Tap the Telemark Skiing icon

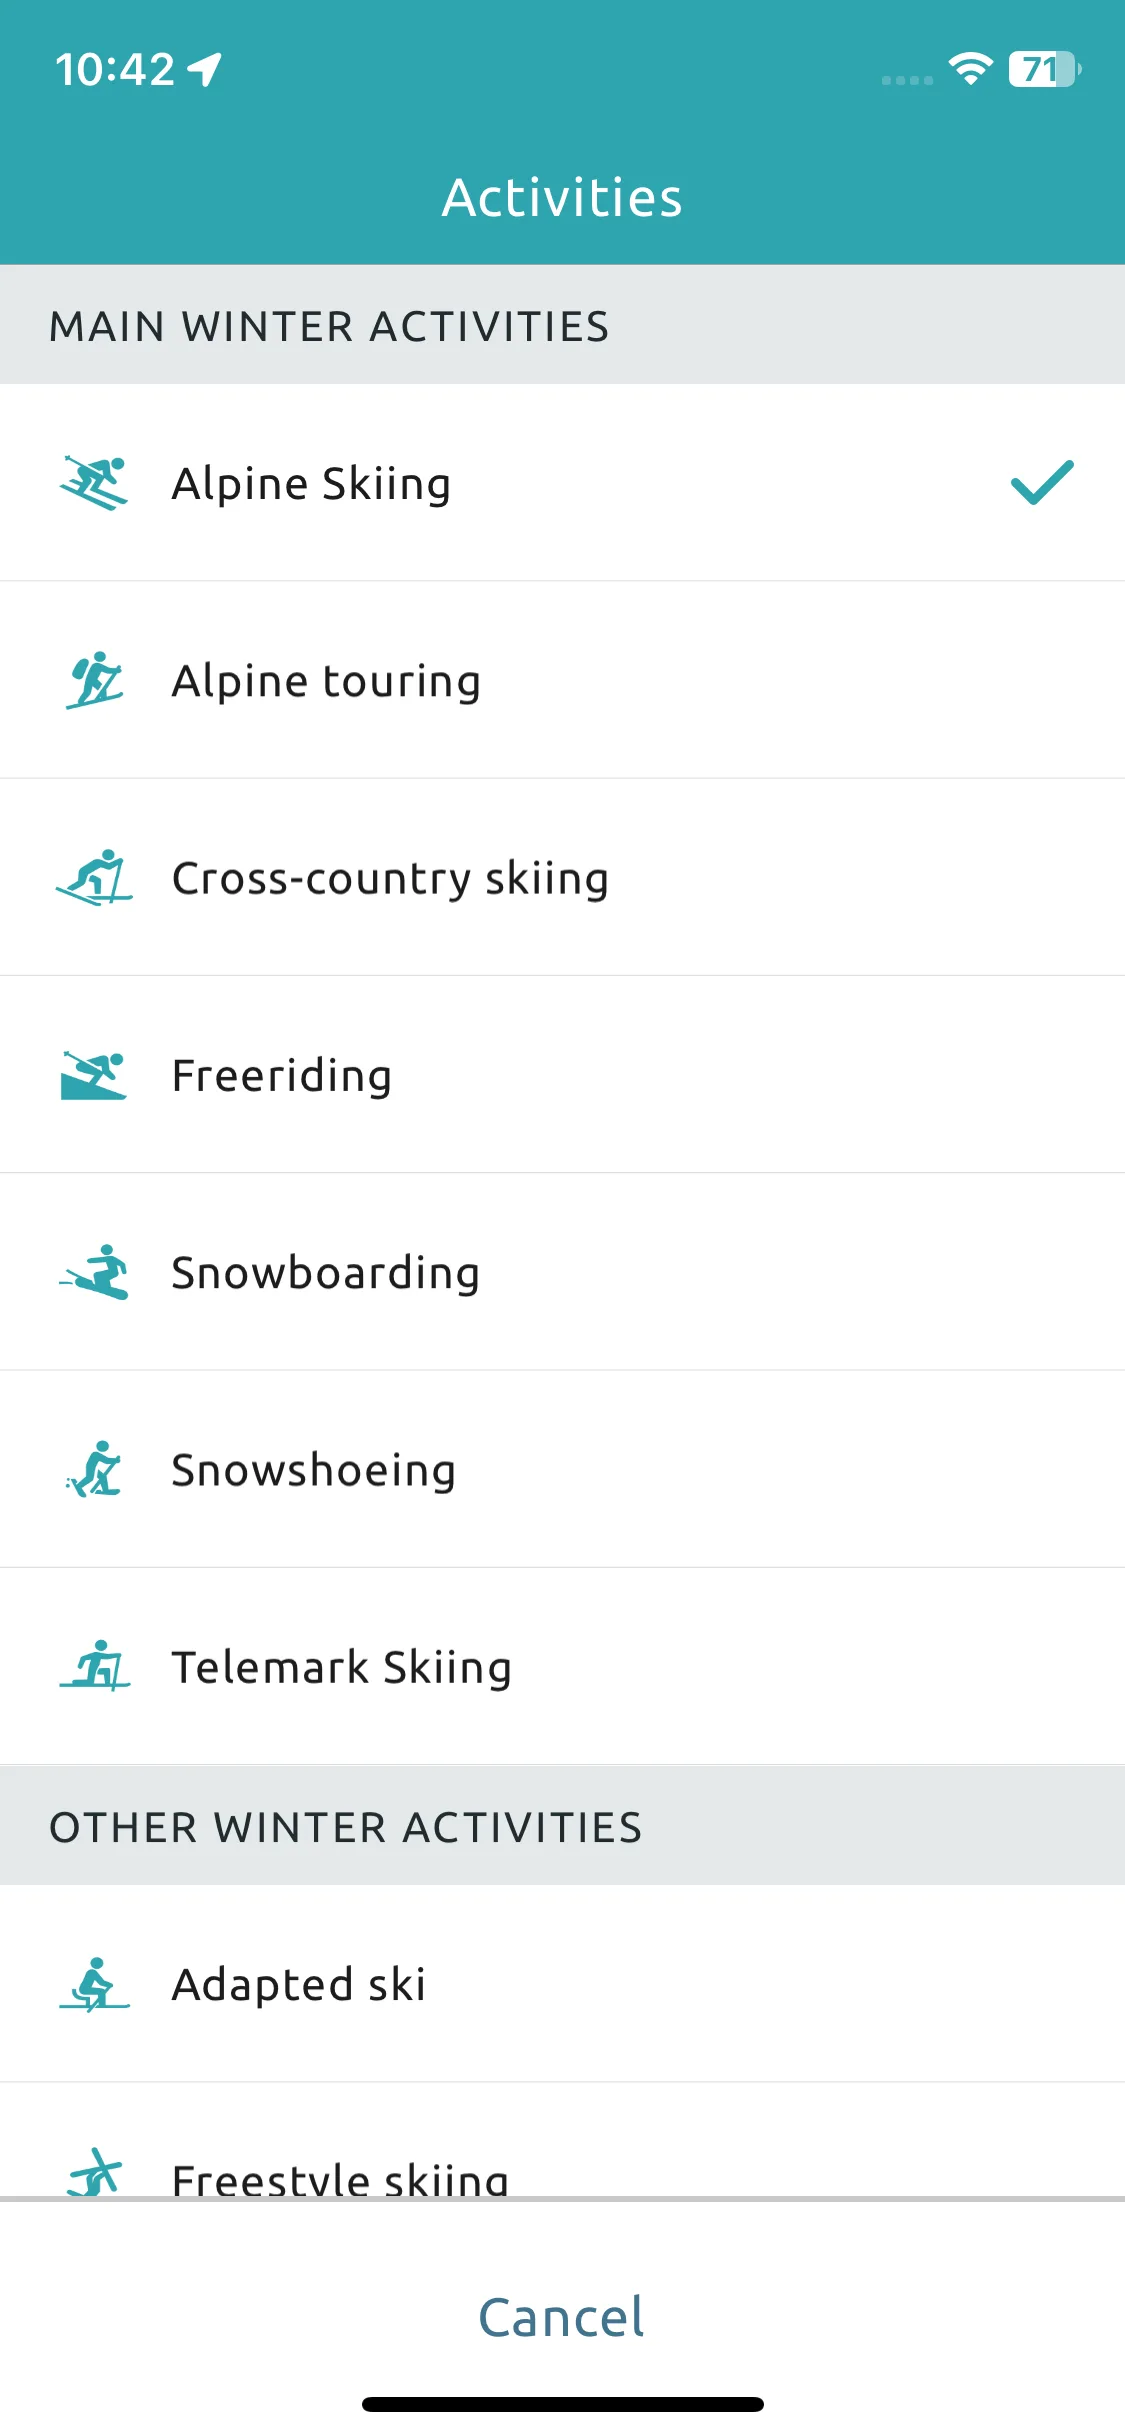click(94, 1666)
